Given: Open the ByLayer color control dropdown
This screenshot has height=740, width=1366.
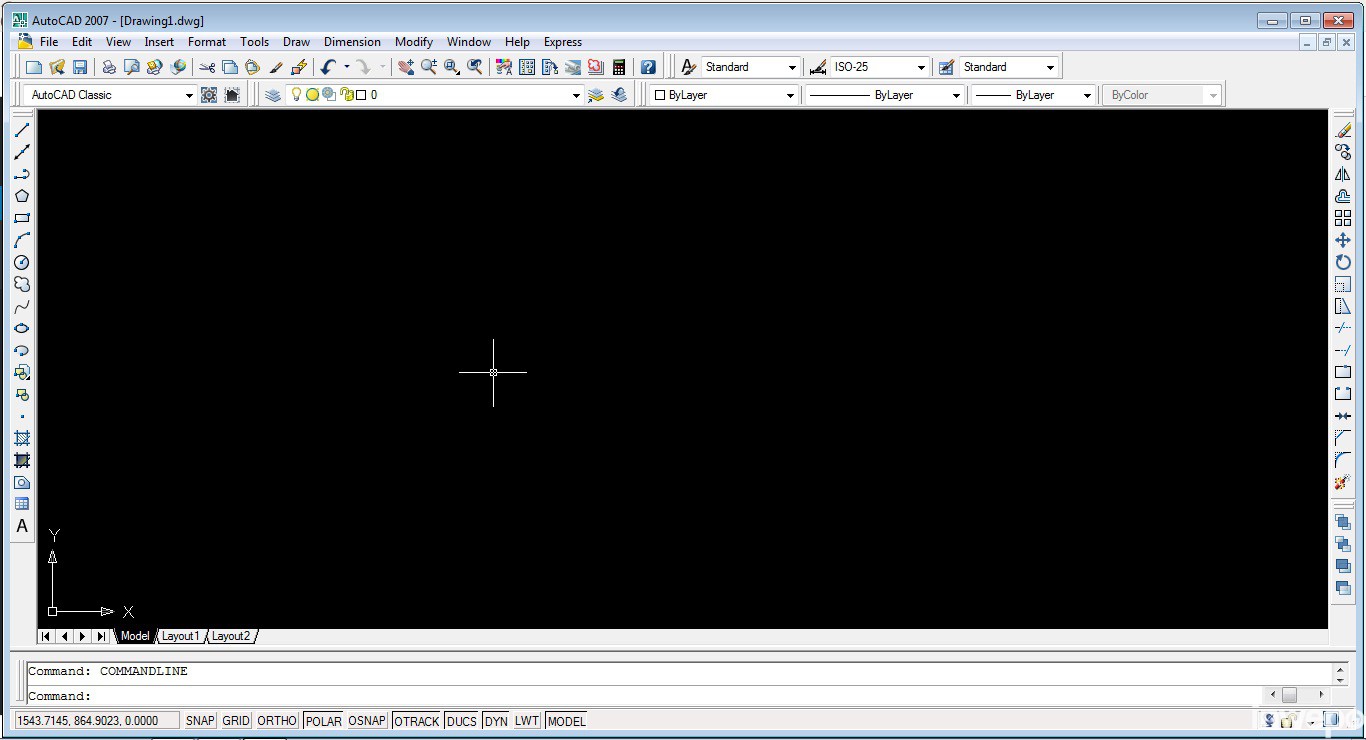Looking at the screenshot, I should click(x=789, y=95).
